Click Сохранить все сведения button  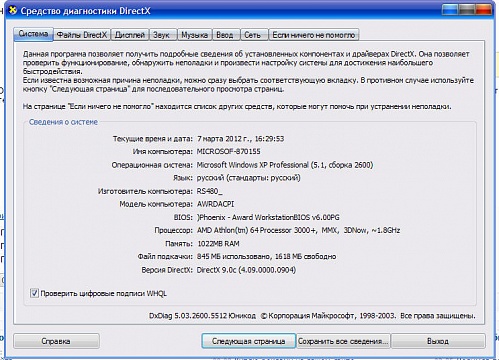pyautogui.click(x=343, y=341)
